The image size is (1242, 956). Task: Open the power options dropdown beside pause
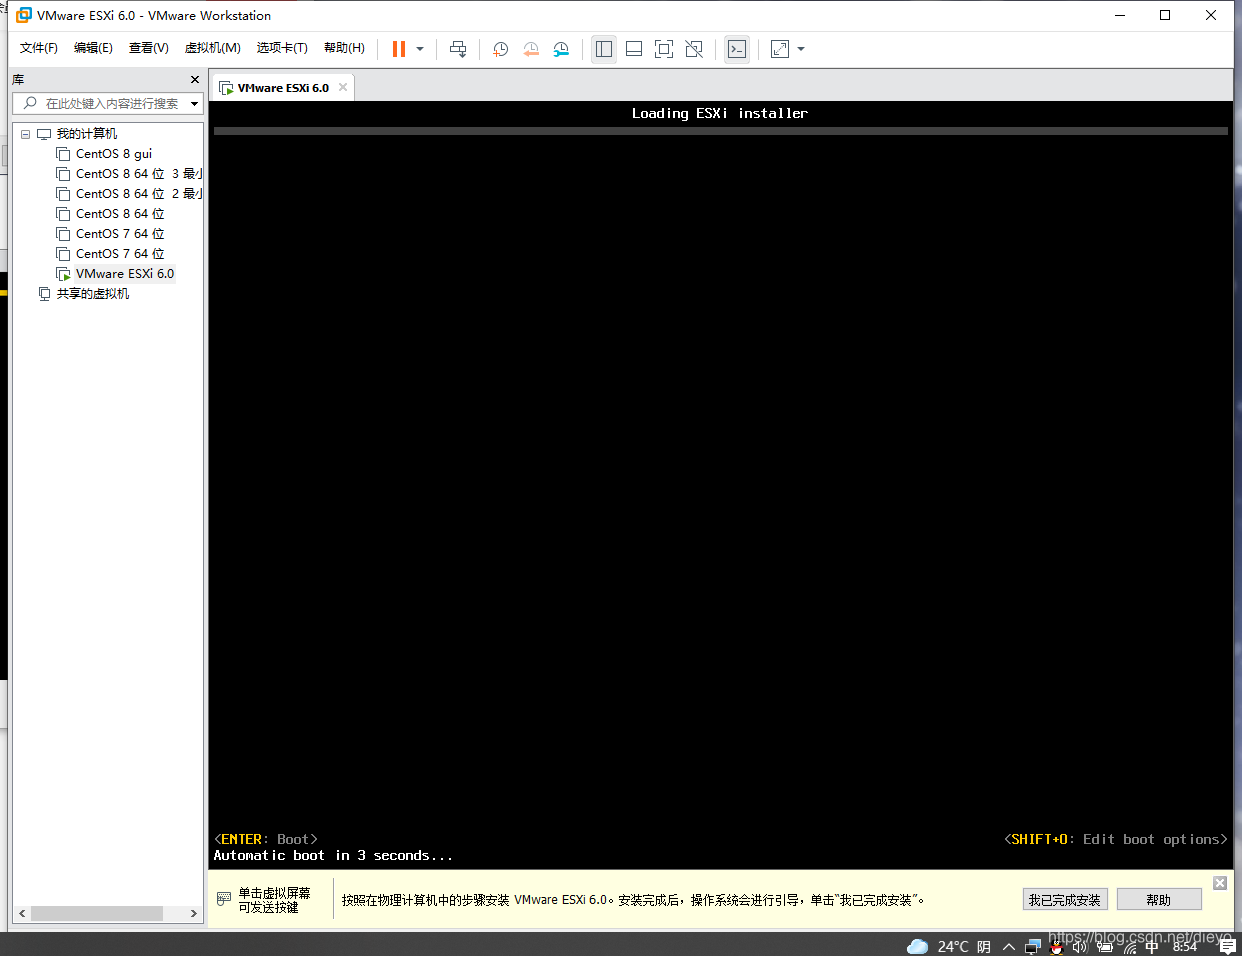(420, 49)
